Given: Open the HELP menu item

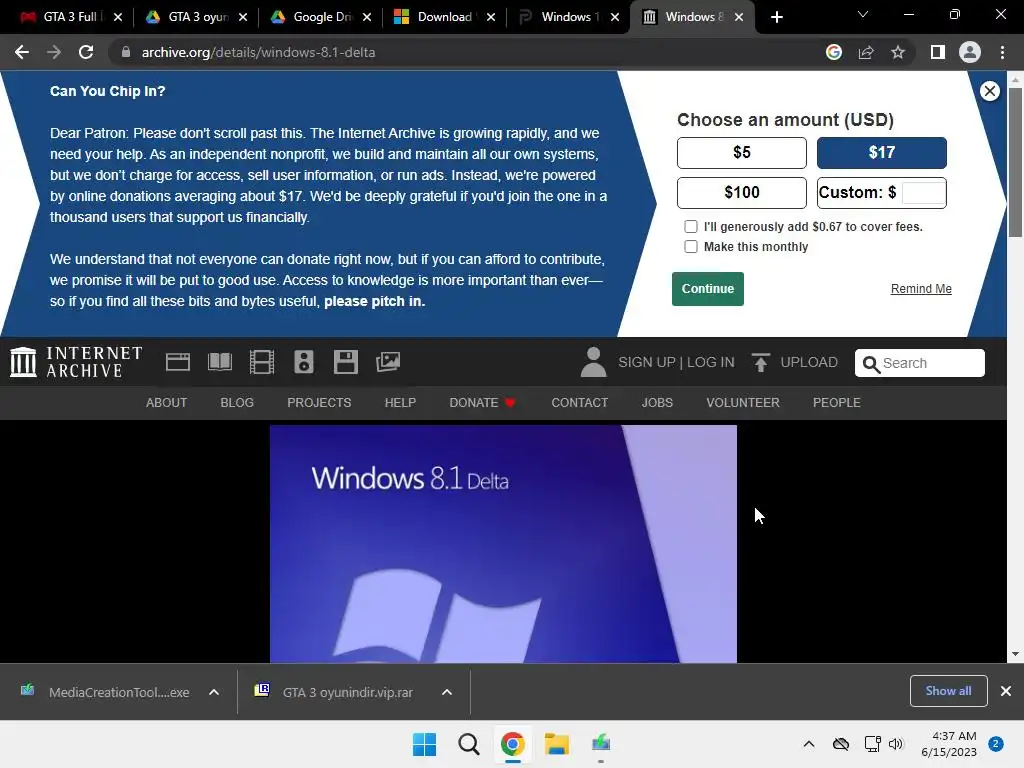Looking at the screenshot, I should 400,403.
